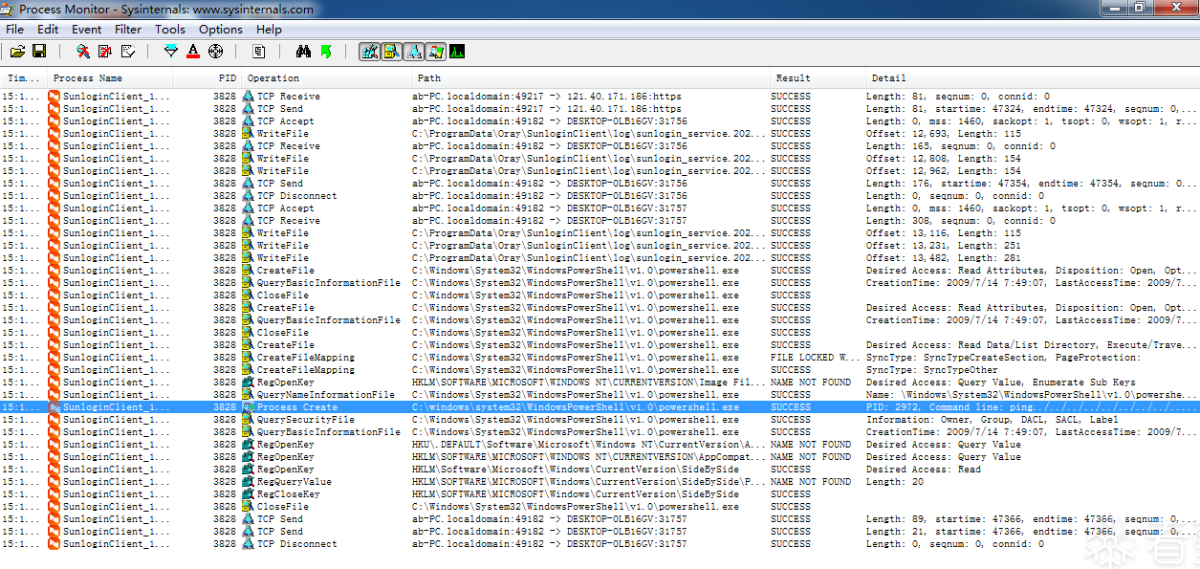Click the Process Monitor title bar app icon
This screenshot has width=1200, height=569.
9,9
